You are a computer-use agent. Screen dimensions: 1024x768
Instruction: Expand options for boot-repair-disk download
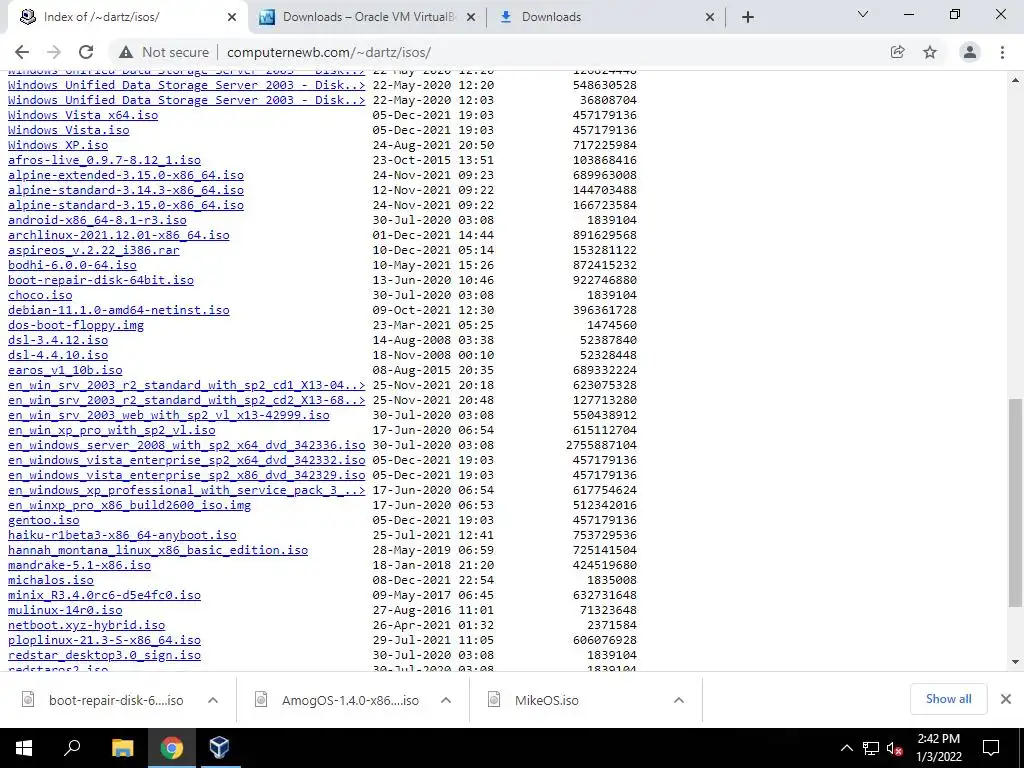point(213,700)
